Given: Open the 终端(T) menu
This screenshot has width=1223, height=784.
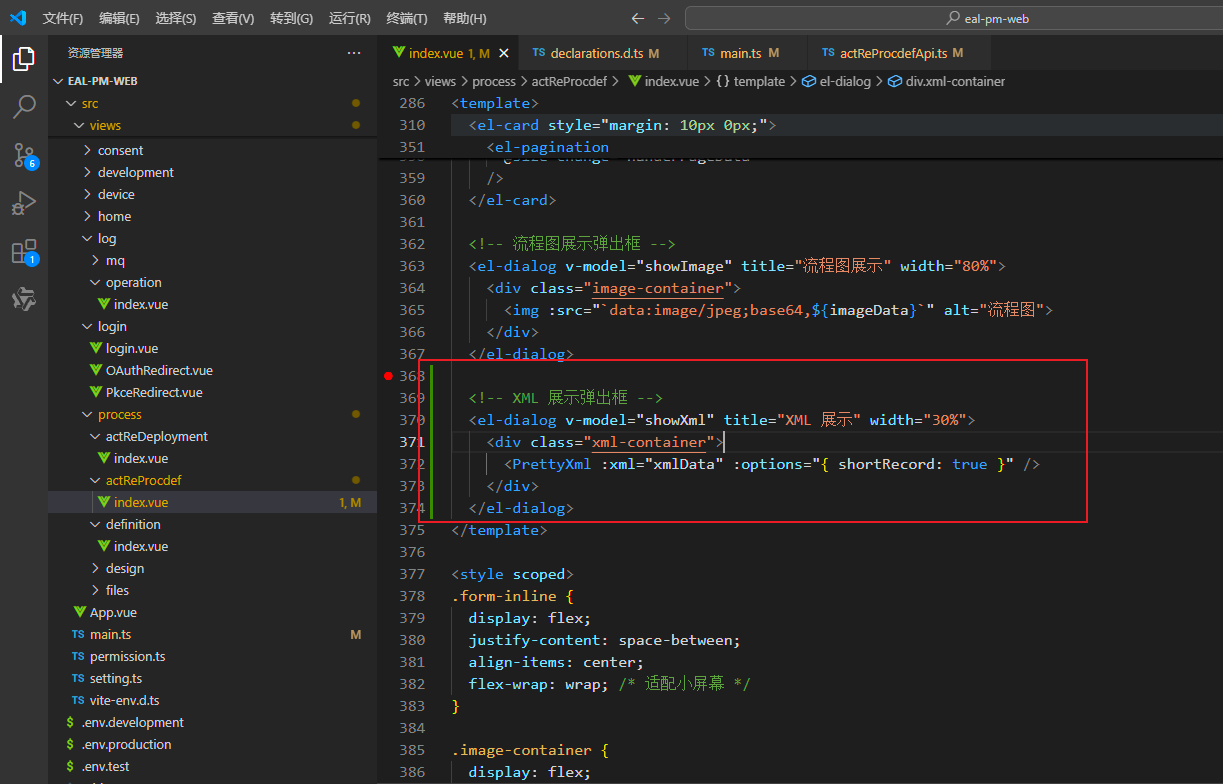Looking at the screenshot, I should point(406,19).
